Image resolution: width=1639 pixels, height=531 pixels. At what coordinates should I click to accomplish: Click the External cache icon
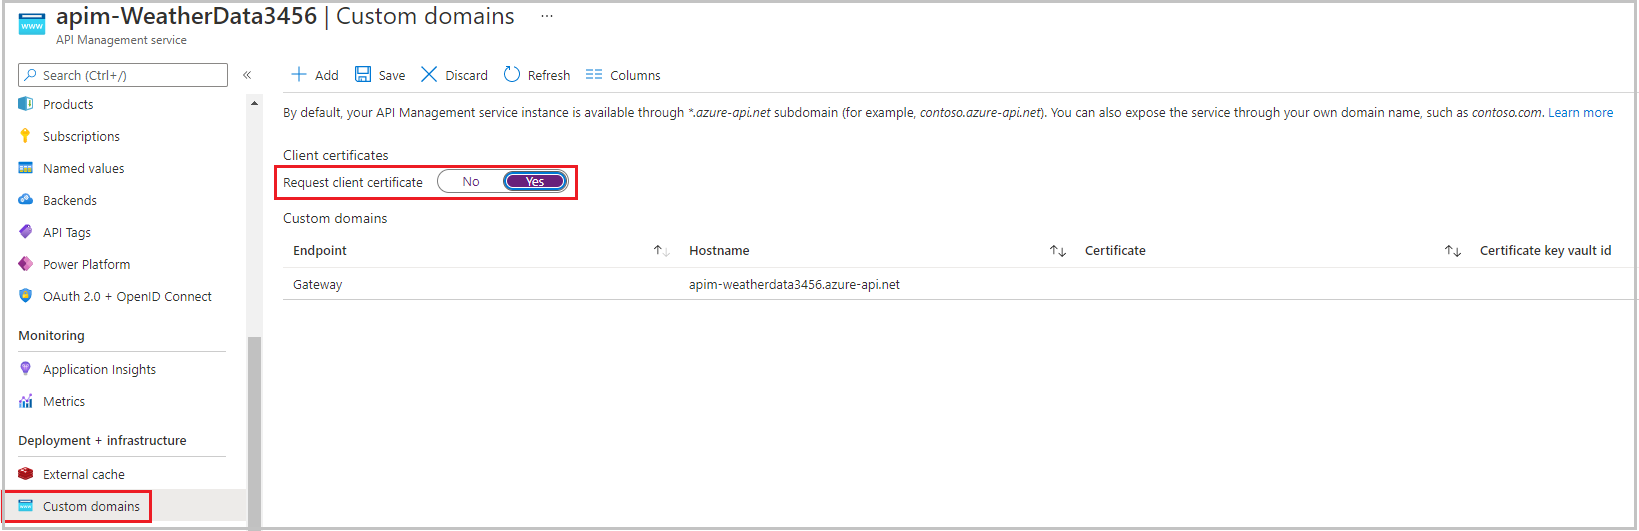click(x=26, y=474)
